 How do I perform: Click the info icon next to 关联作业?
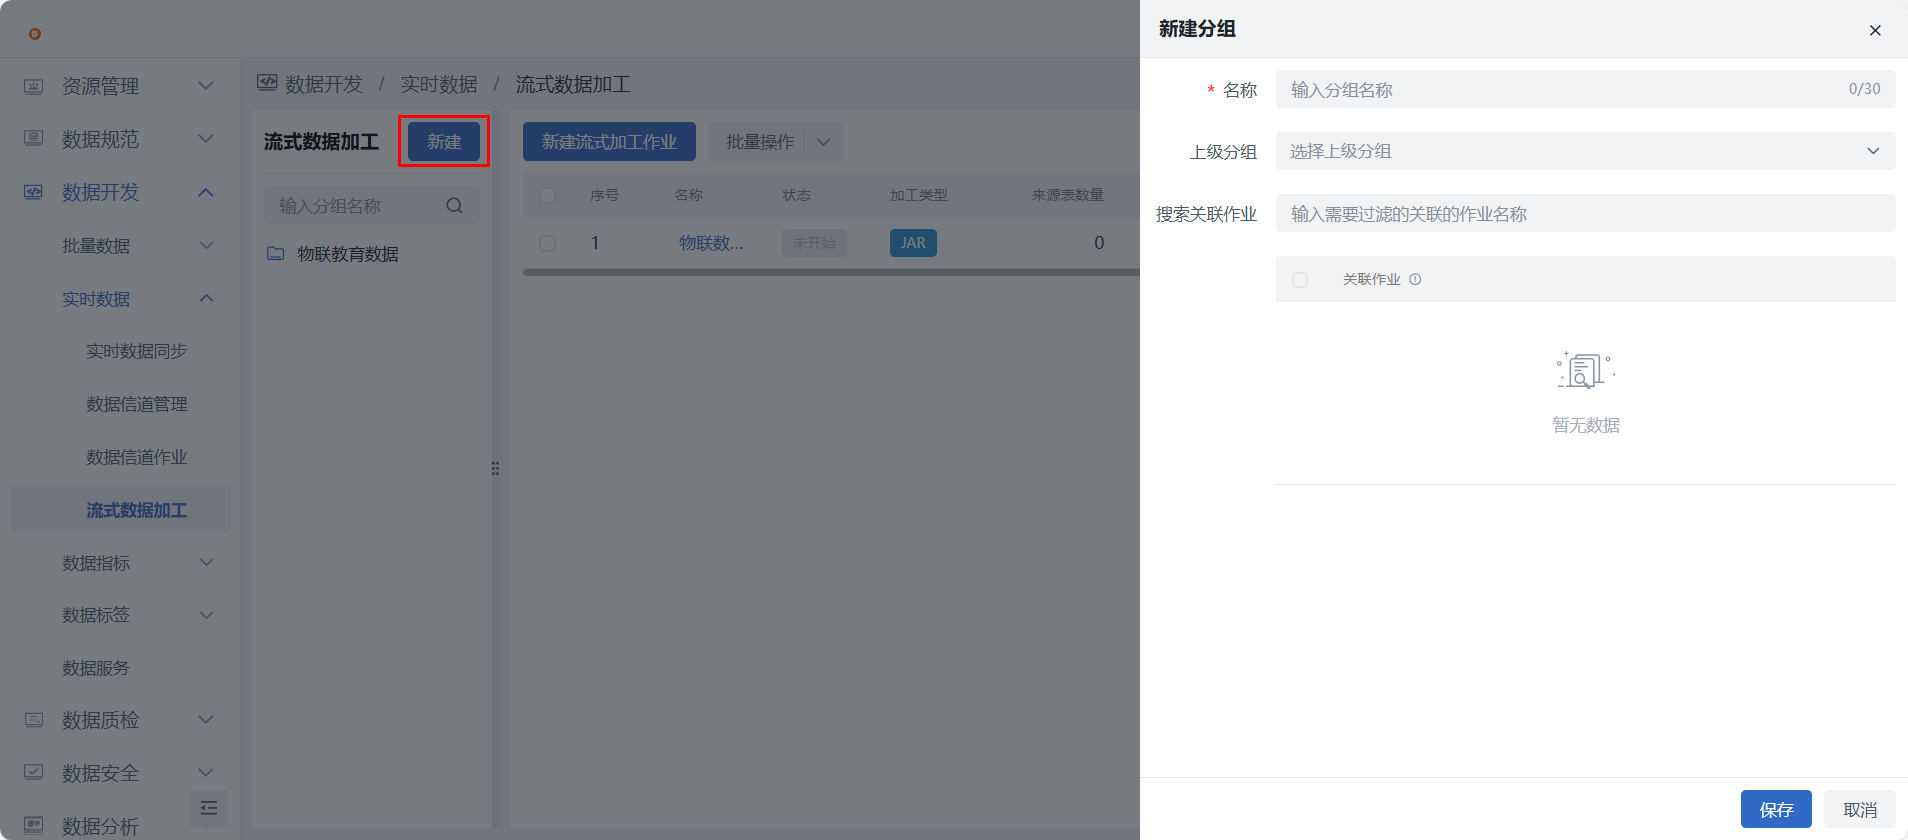pos(1415,280)
